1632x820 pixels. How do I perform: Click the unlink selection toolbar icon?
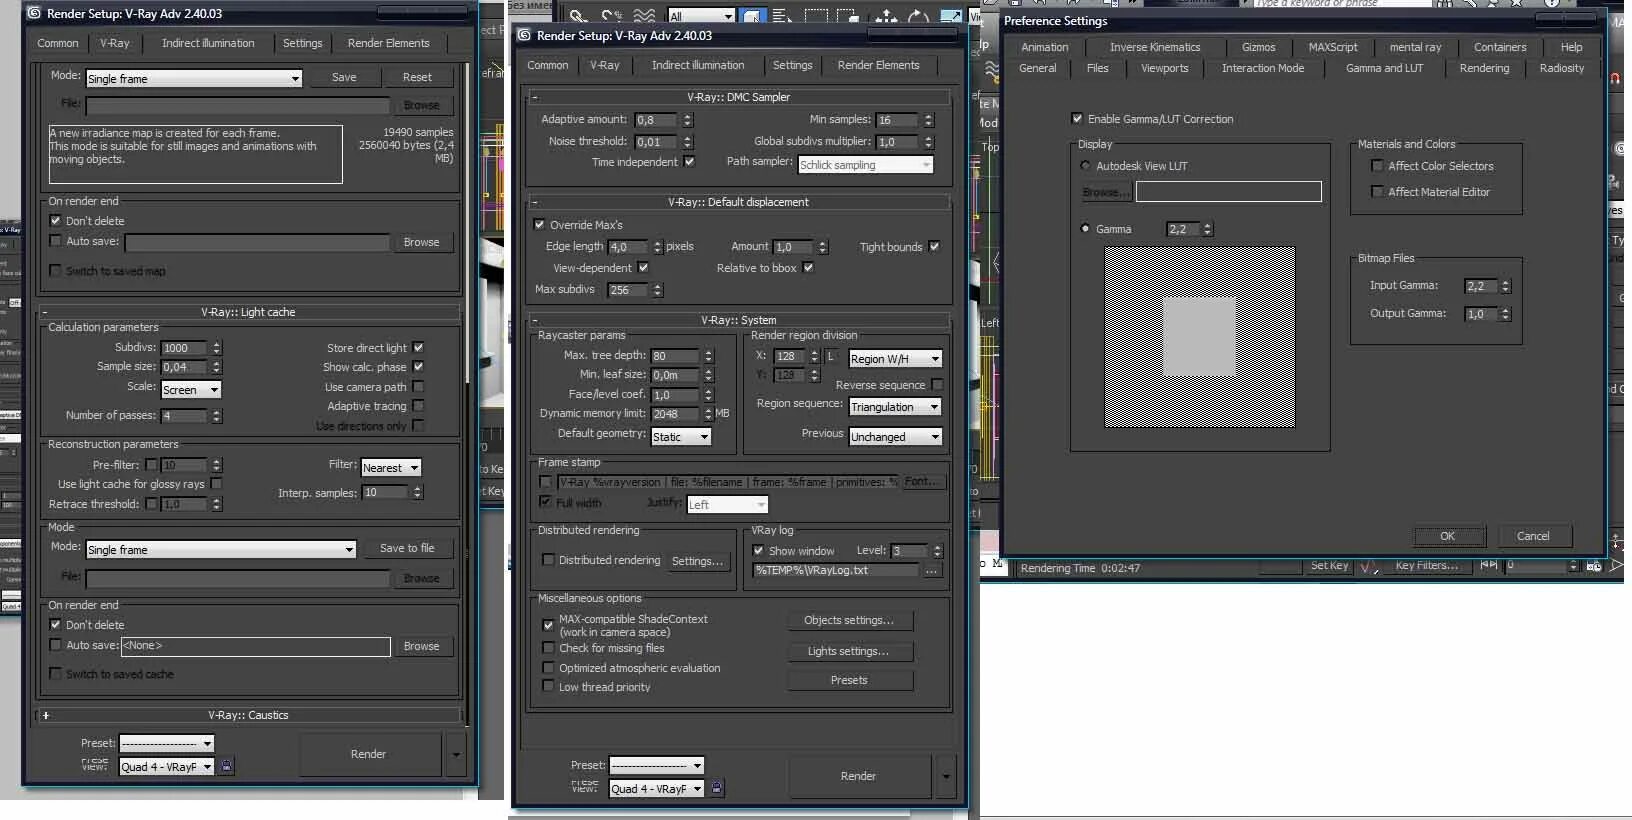coord(611,16)
